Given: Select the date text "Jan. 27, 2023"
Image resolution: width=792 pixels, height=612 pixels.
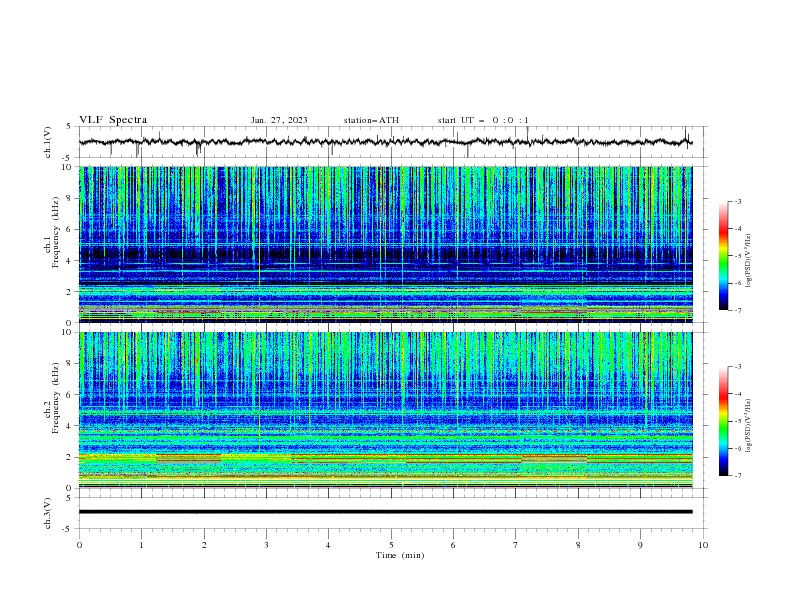Looking at the screenshot, I should 279,120.
